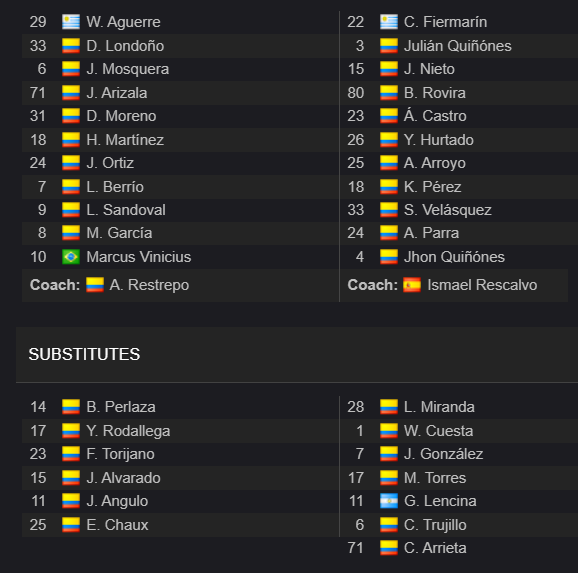The image size is (578, 573).
Task: Open player W. Aguerre
Action: 123,22
